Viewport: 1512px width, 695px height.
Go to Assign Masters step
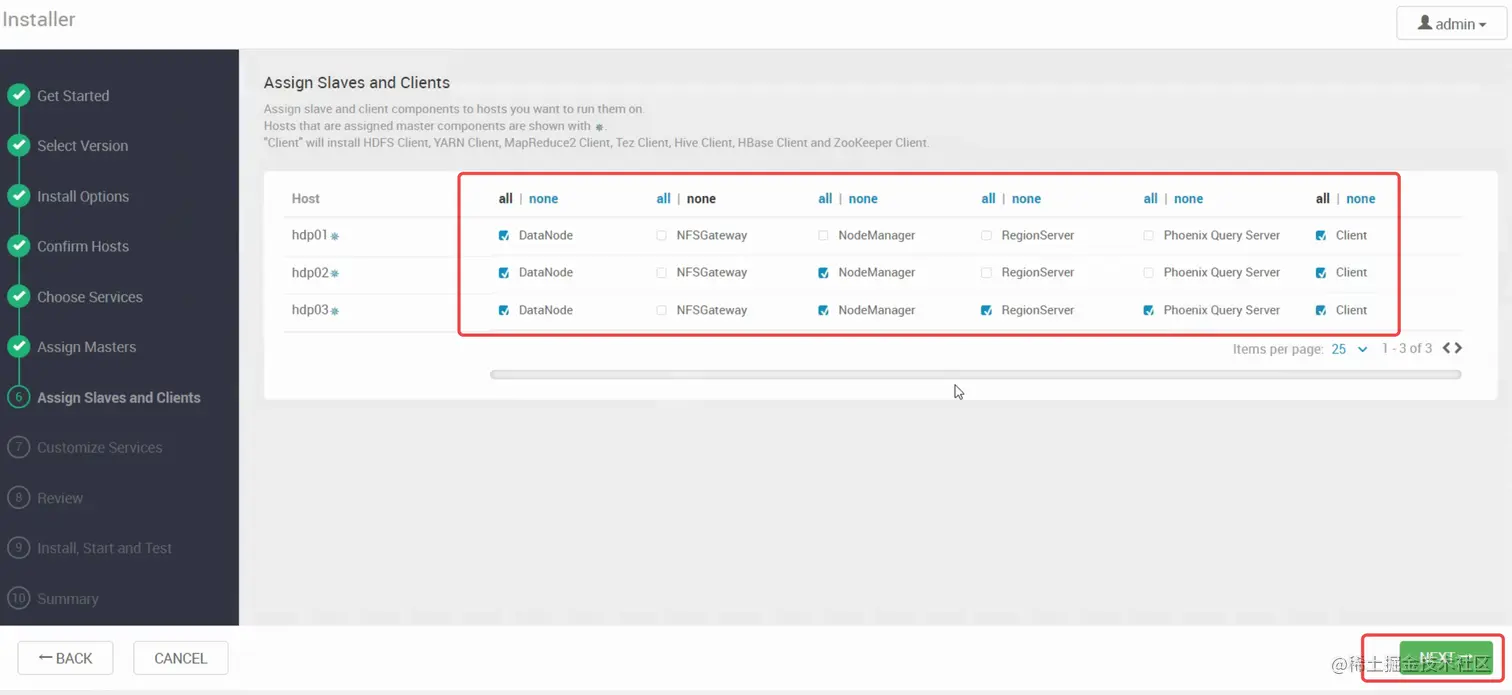click(x=87, y=347)
